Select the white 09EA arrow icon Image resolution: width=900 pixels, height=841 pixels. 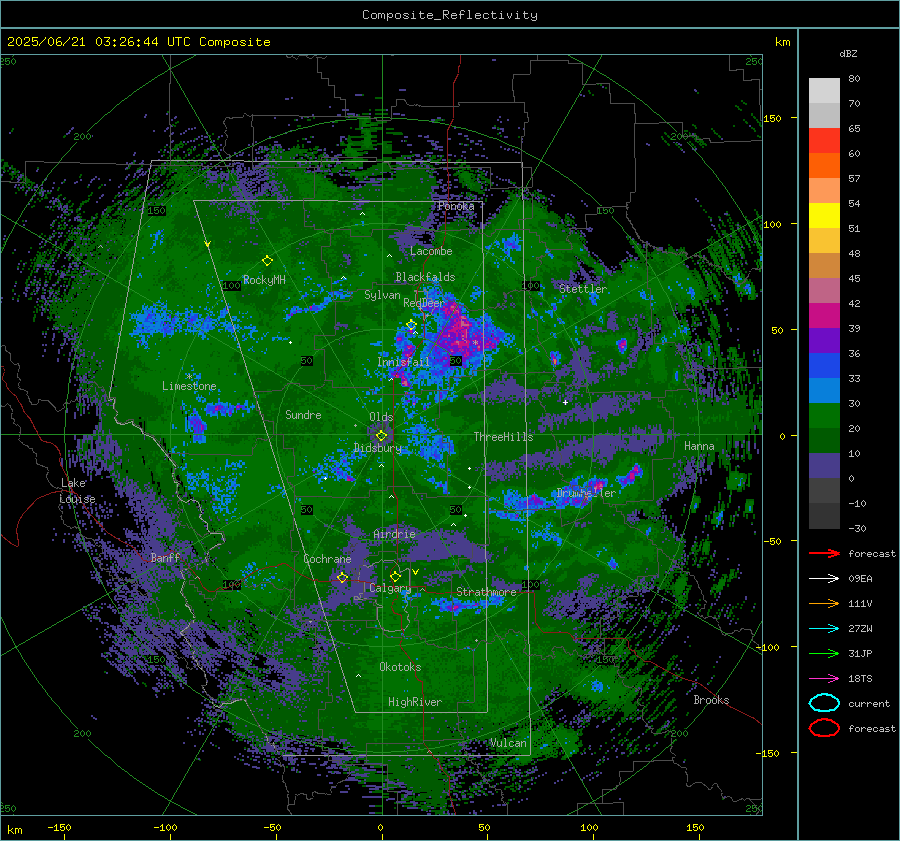[824, 579]
